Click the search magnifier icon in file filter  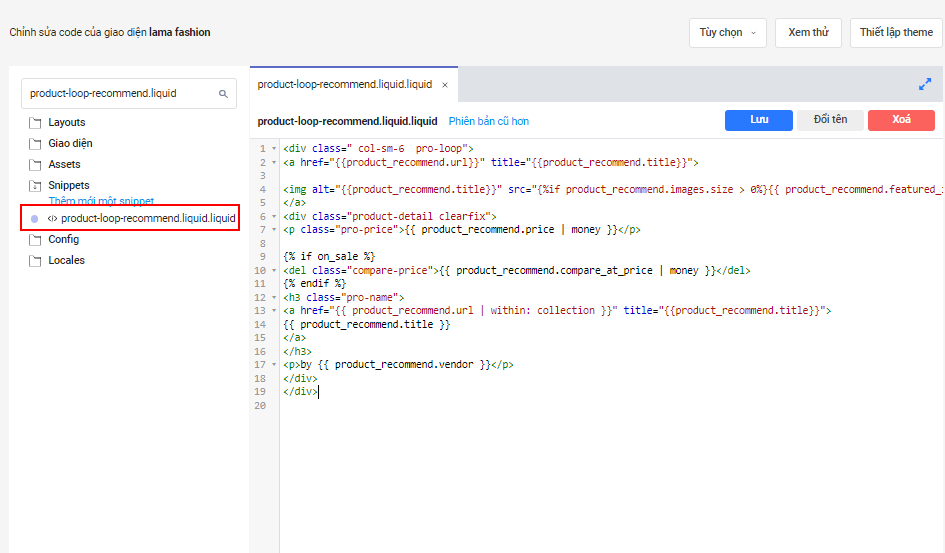tap(224, 94)
